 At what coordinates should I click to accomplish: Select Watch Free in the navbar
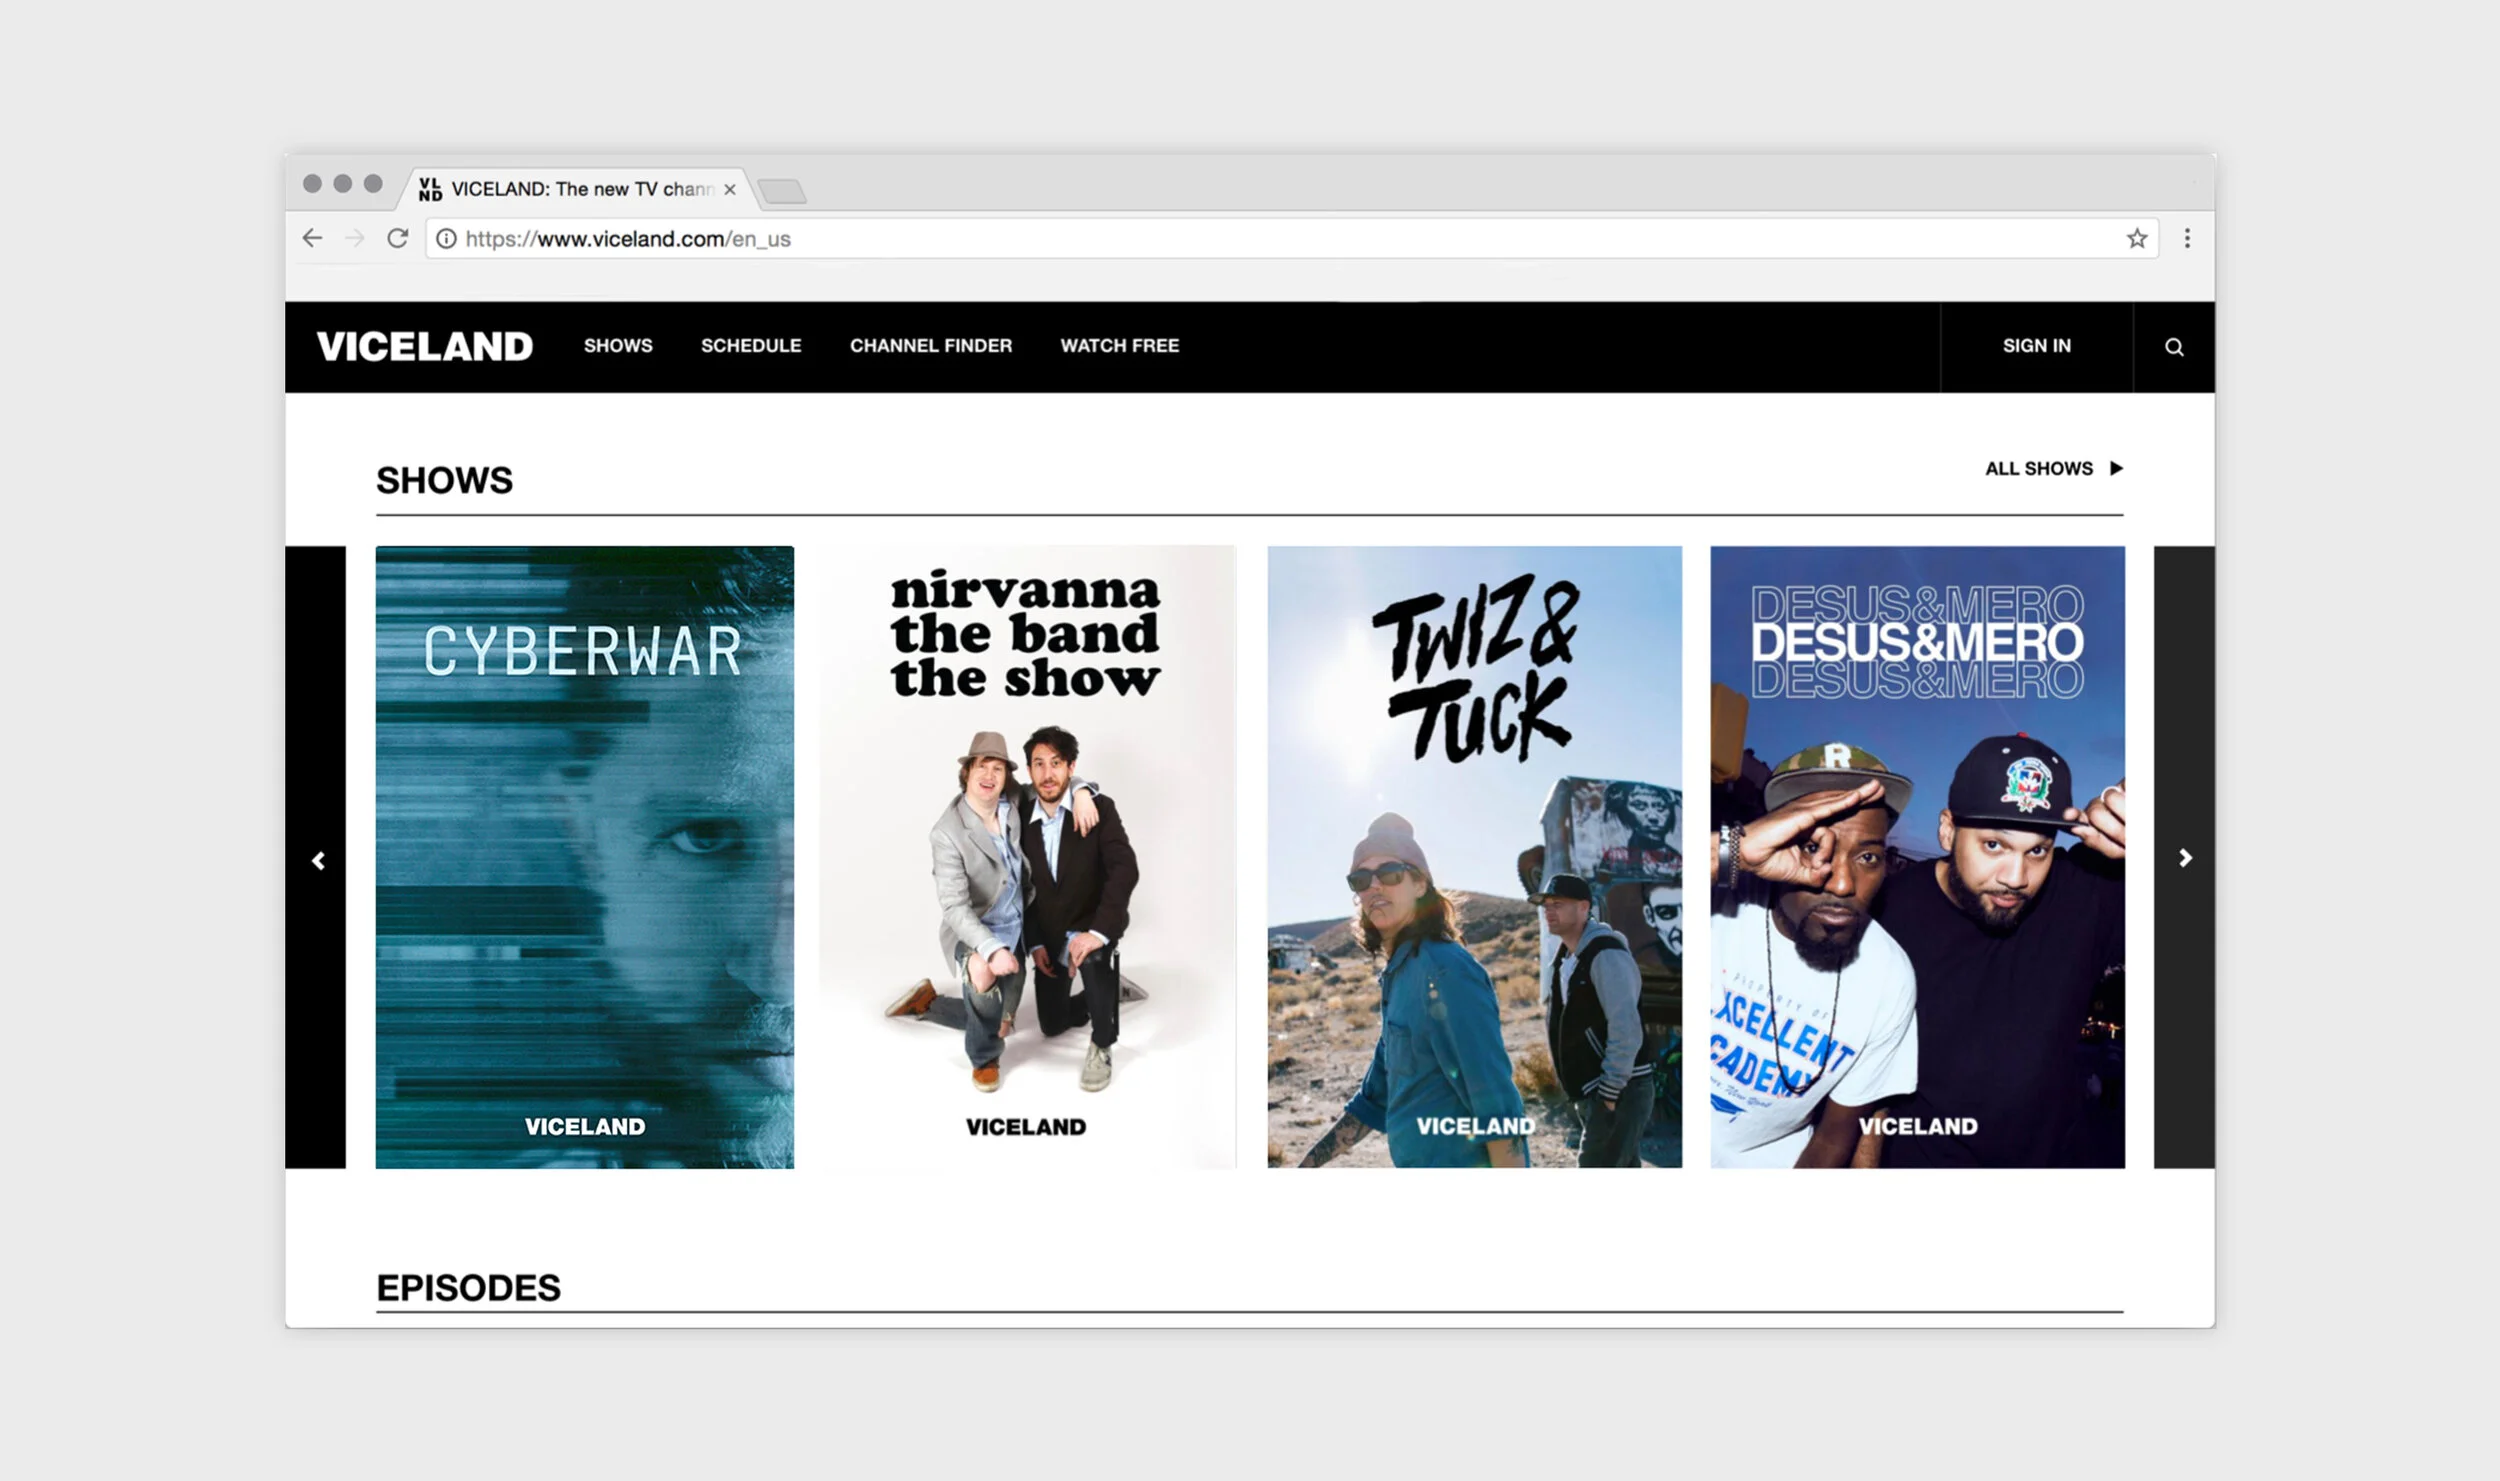point(1120,346)
